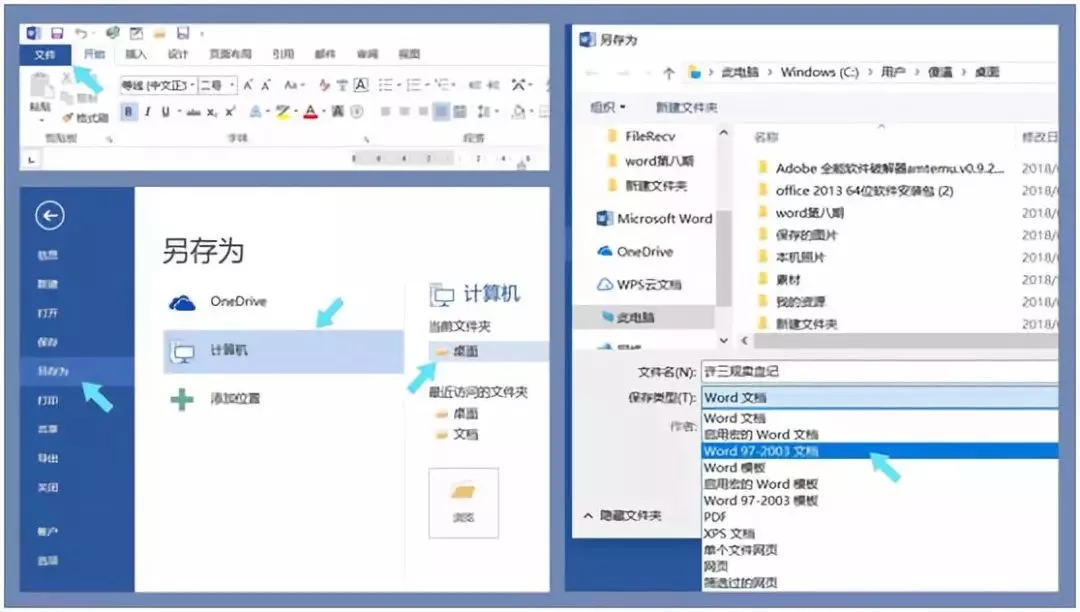Open the text highlight color tool
Viewport: 1080px width, 612px height.
(283, 110)
